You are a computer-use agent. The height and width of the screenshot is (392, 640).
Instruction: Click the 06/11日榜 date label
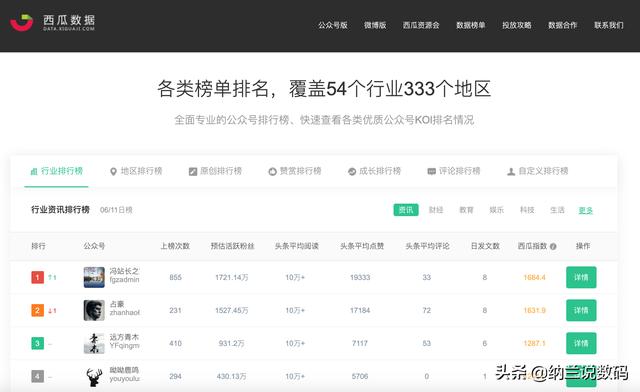click(x=116, y=210)
